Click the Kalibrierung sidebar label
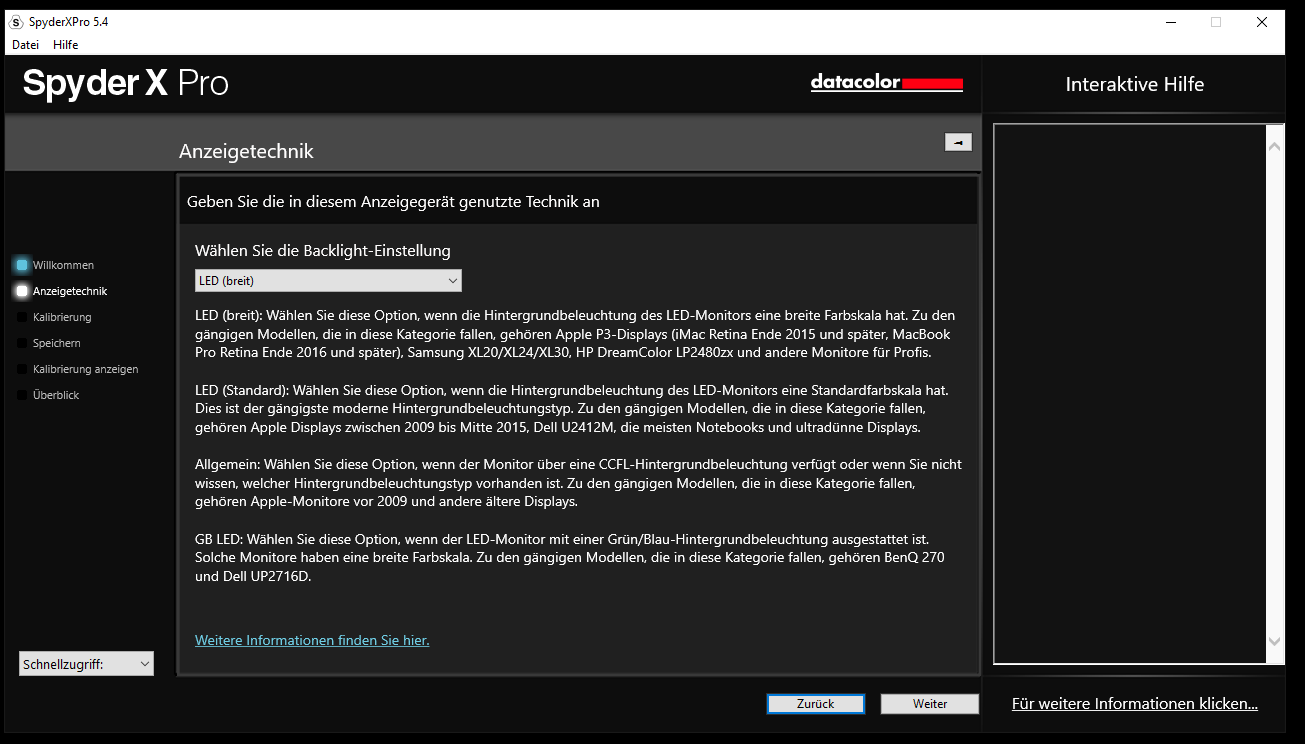Image resolution: width=1305 pixels, height=744 pixels. pos(62,317)
